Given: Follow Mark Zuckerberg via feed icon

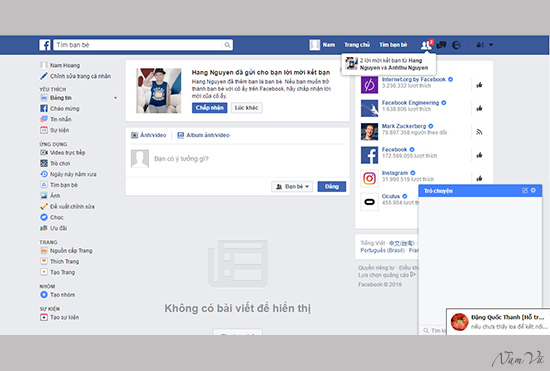Looking at the screenshot, I should coord(479,132).
